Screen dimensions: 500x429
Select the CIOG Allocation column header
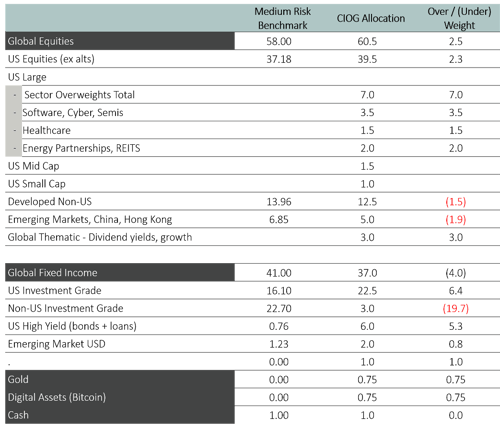click(371, 18)
